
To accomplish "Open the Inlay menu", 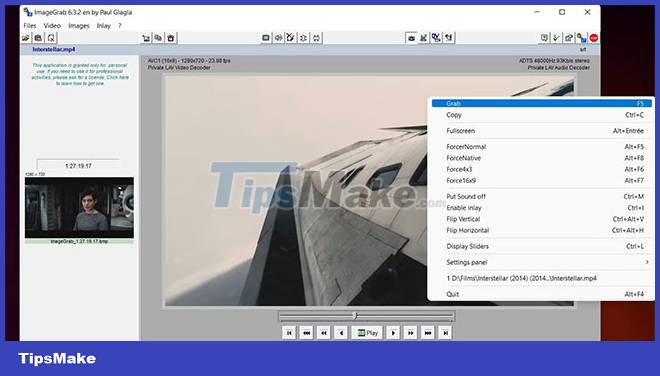I will pos(104,26).
